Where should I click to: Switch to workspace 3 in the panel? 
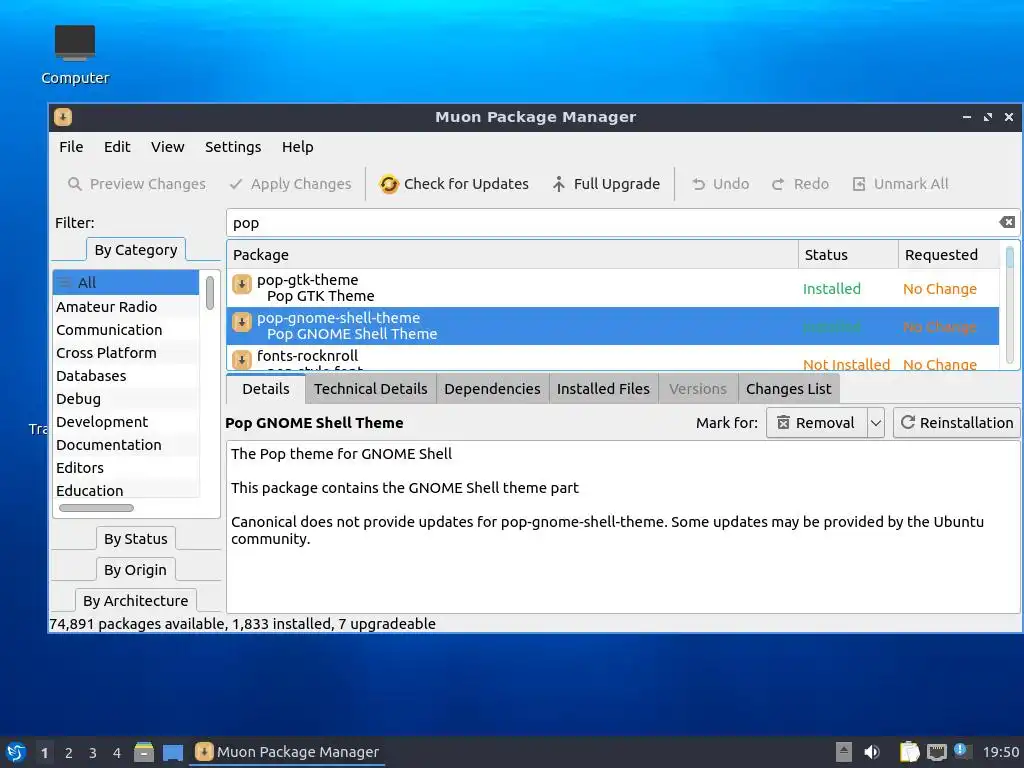coord(93,753)
